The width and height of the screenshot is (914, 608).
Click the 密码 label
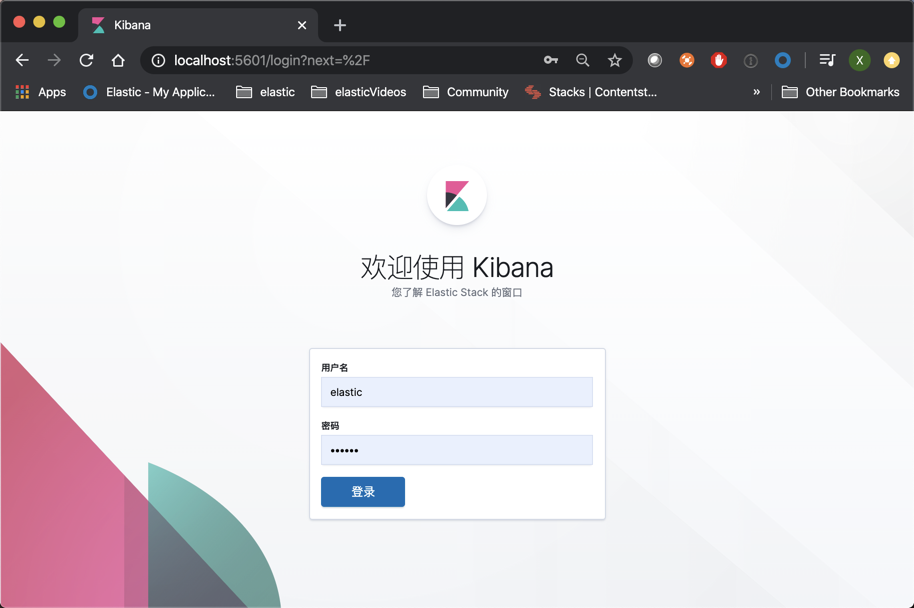[330, 426]
